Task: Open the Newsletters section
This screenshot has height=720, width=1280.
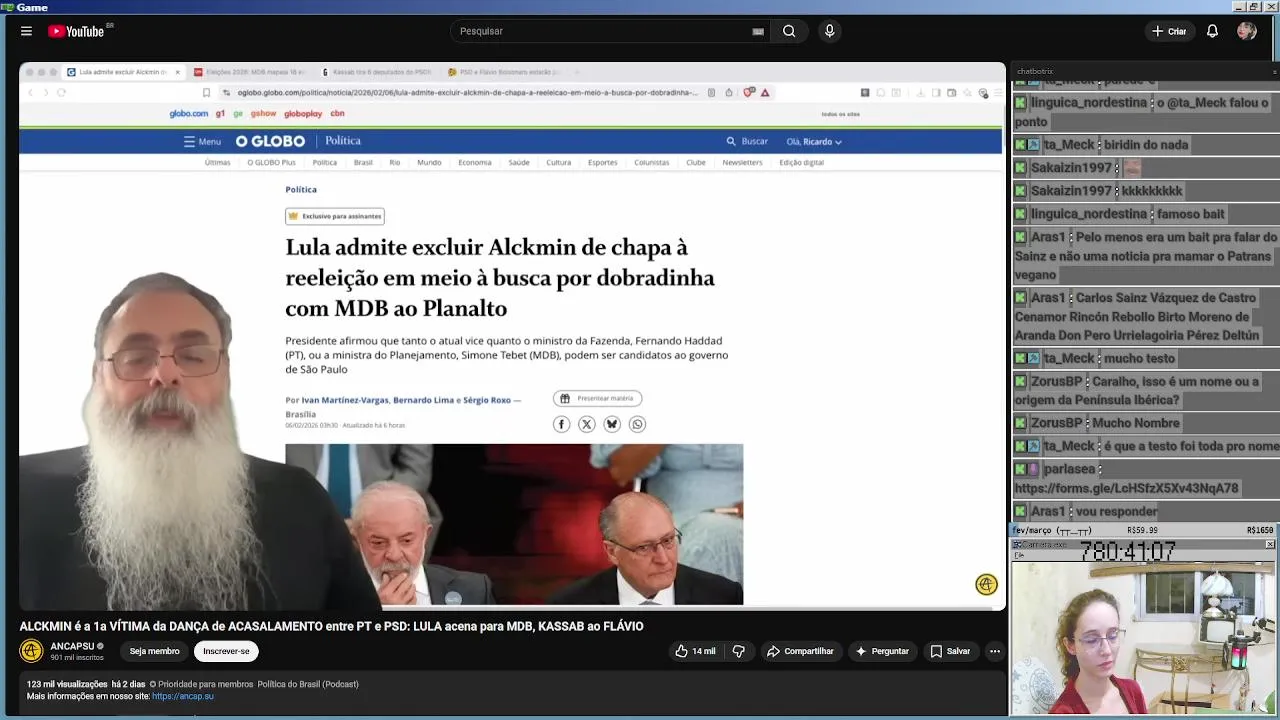Action: [742, 162]
